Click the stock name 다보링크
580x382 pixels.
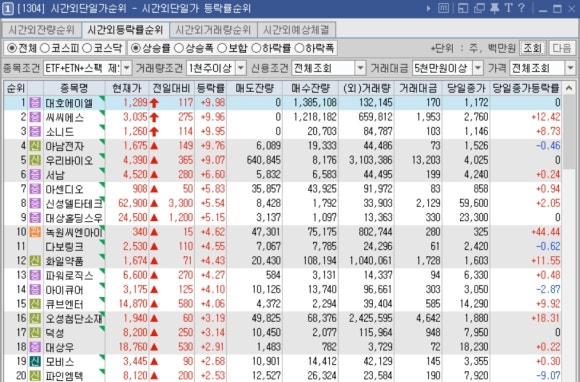tap(64, 247)
